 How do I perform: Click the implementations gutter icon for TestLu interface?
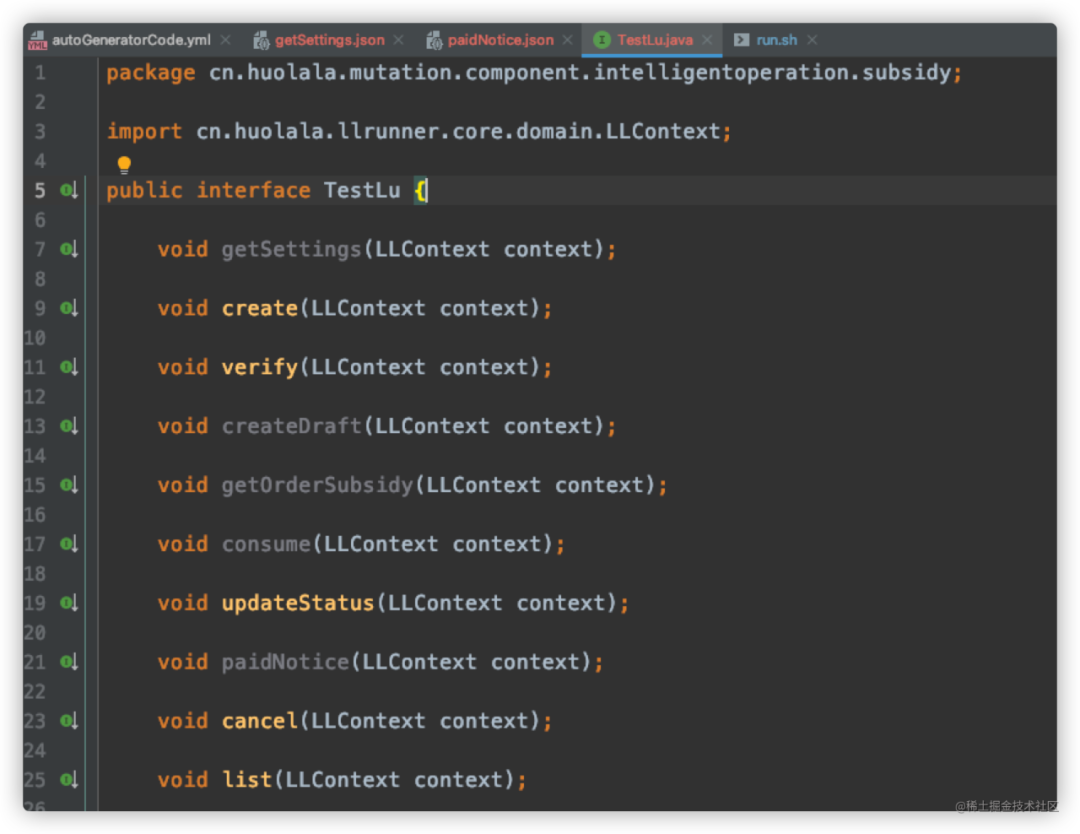click(x=69, y=190)
